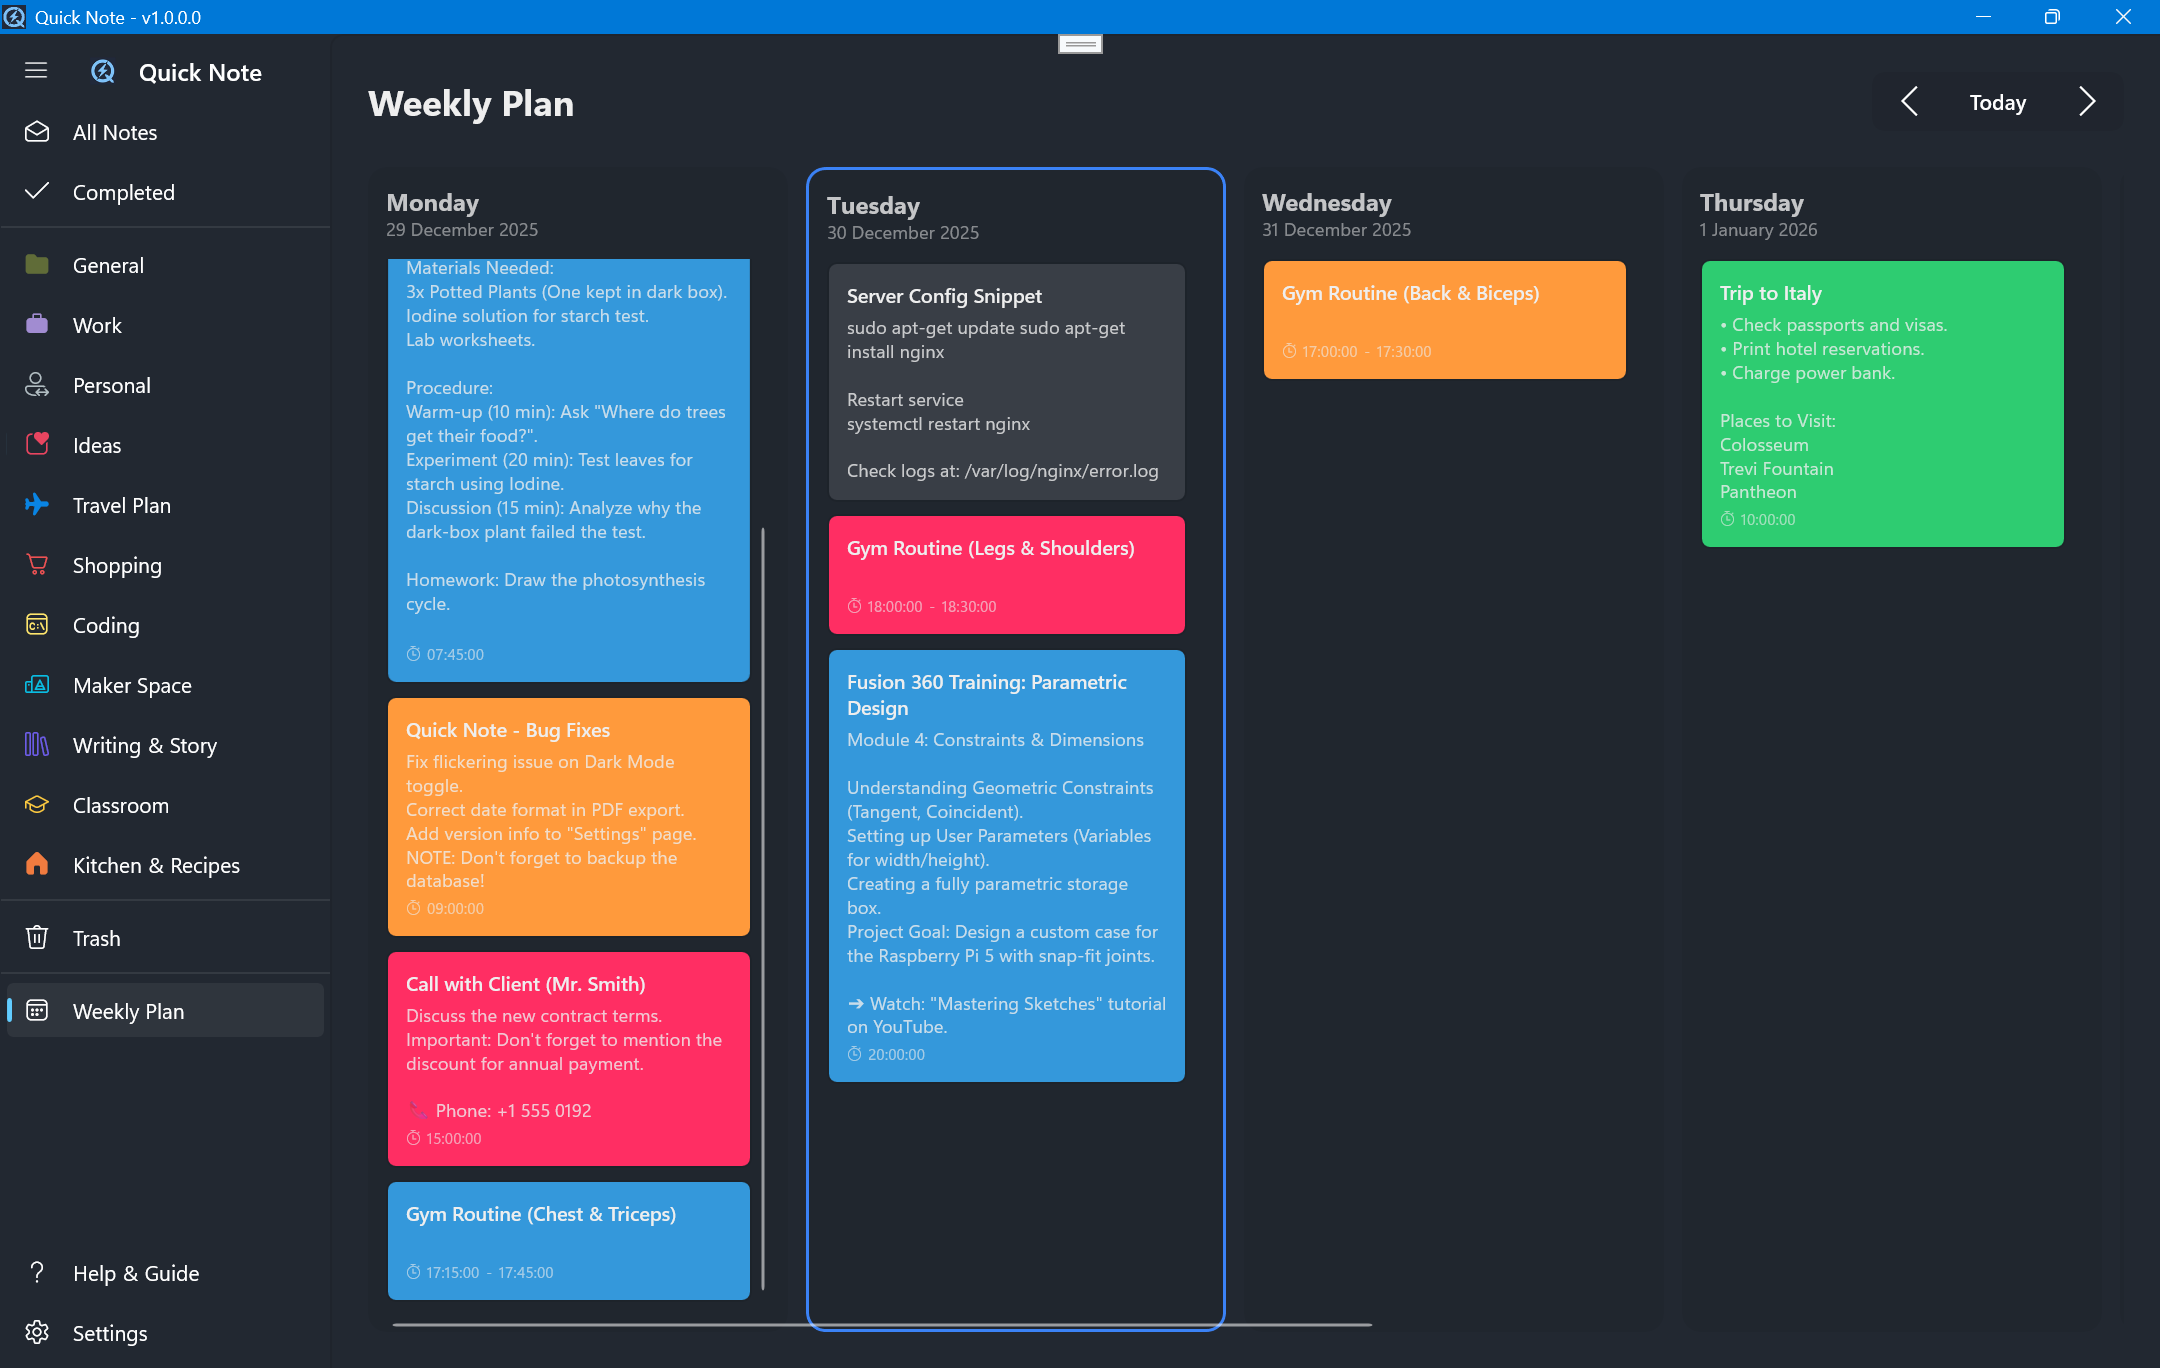Open the Shopping cart icon category

tap(37, 565)
